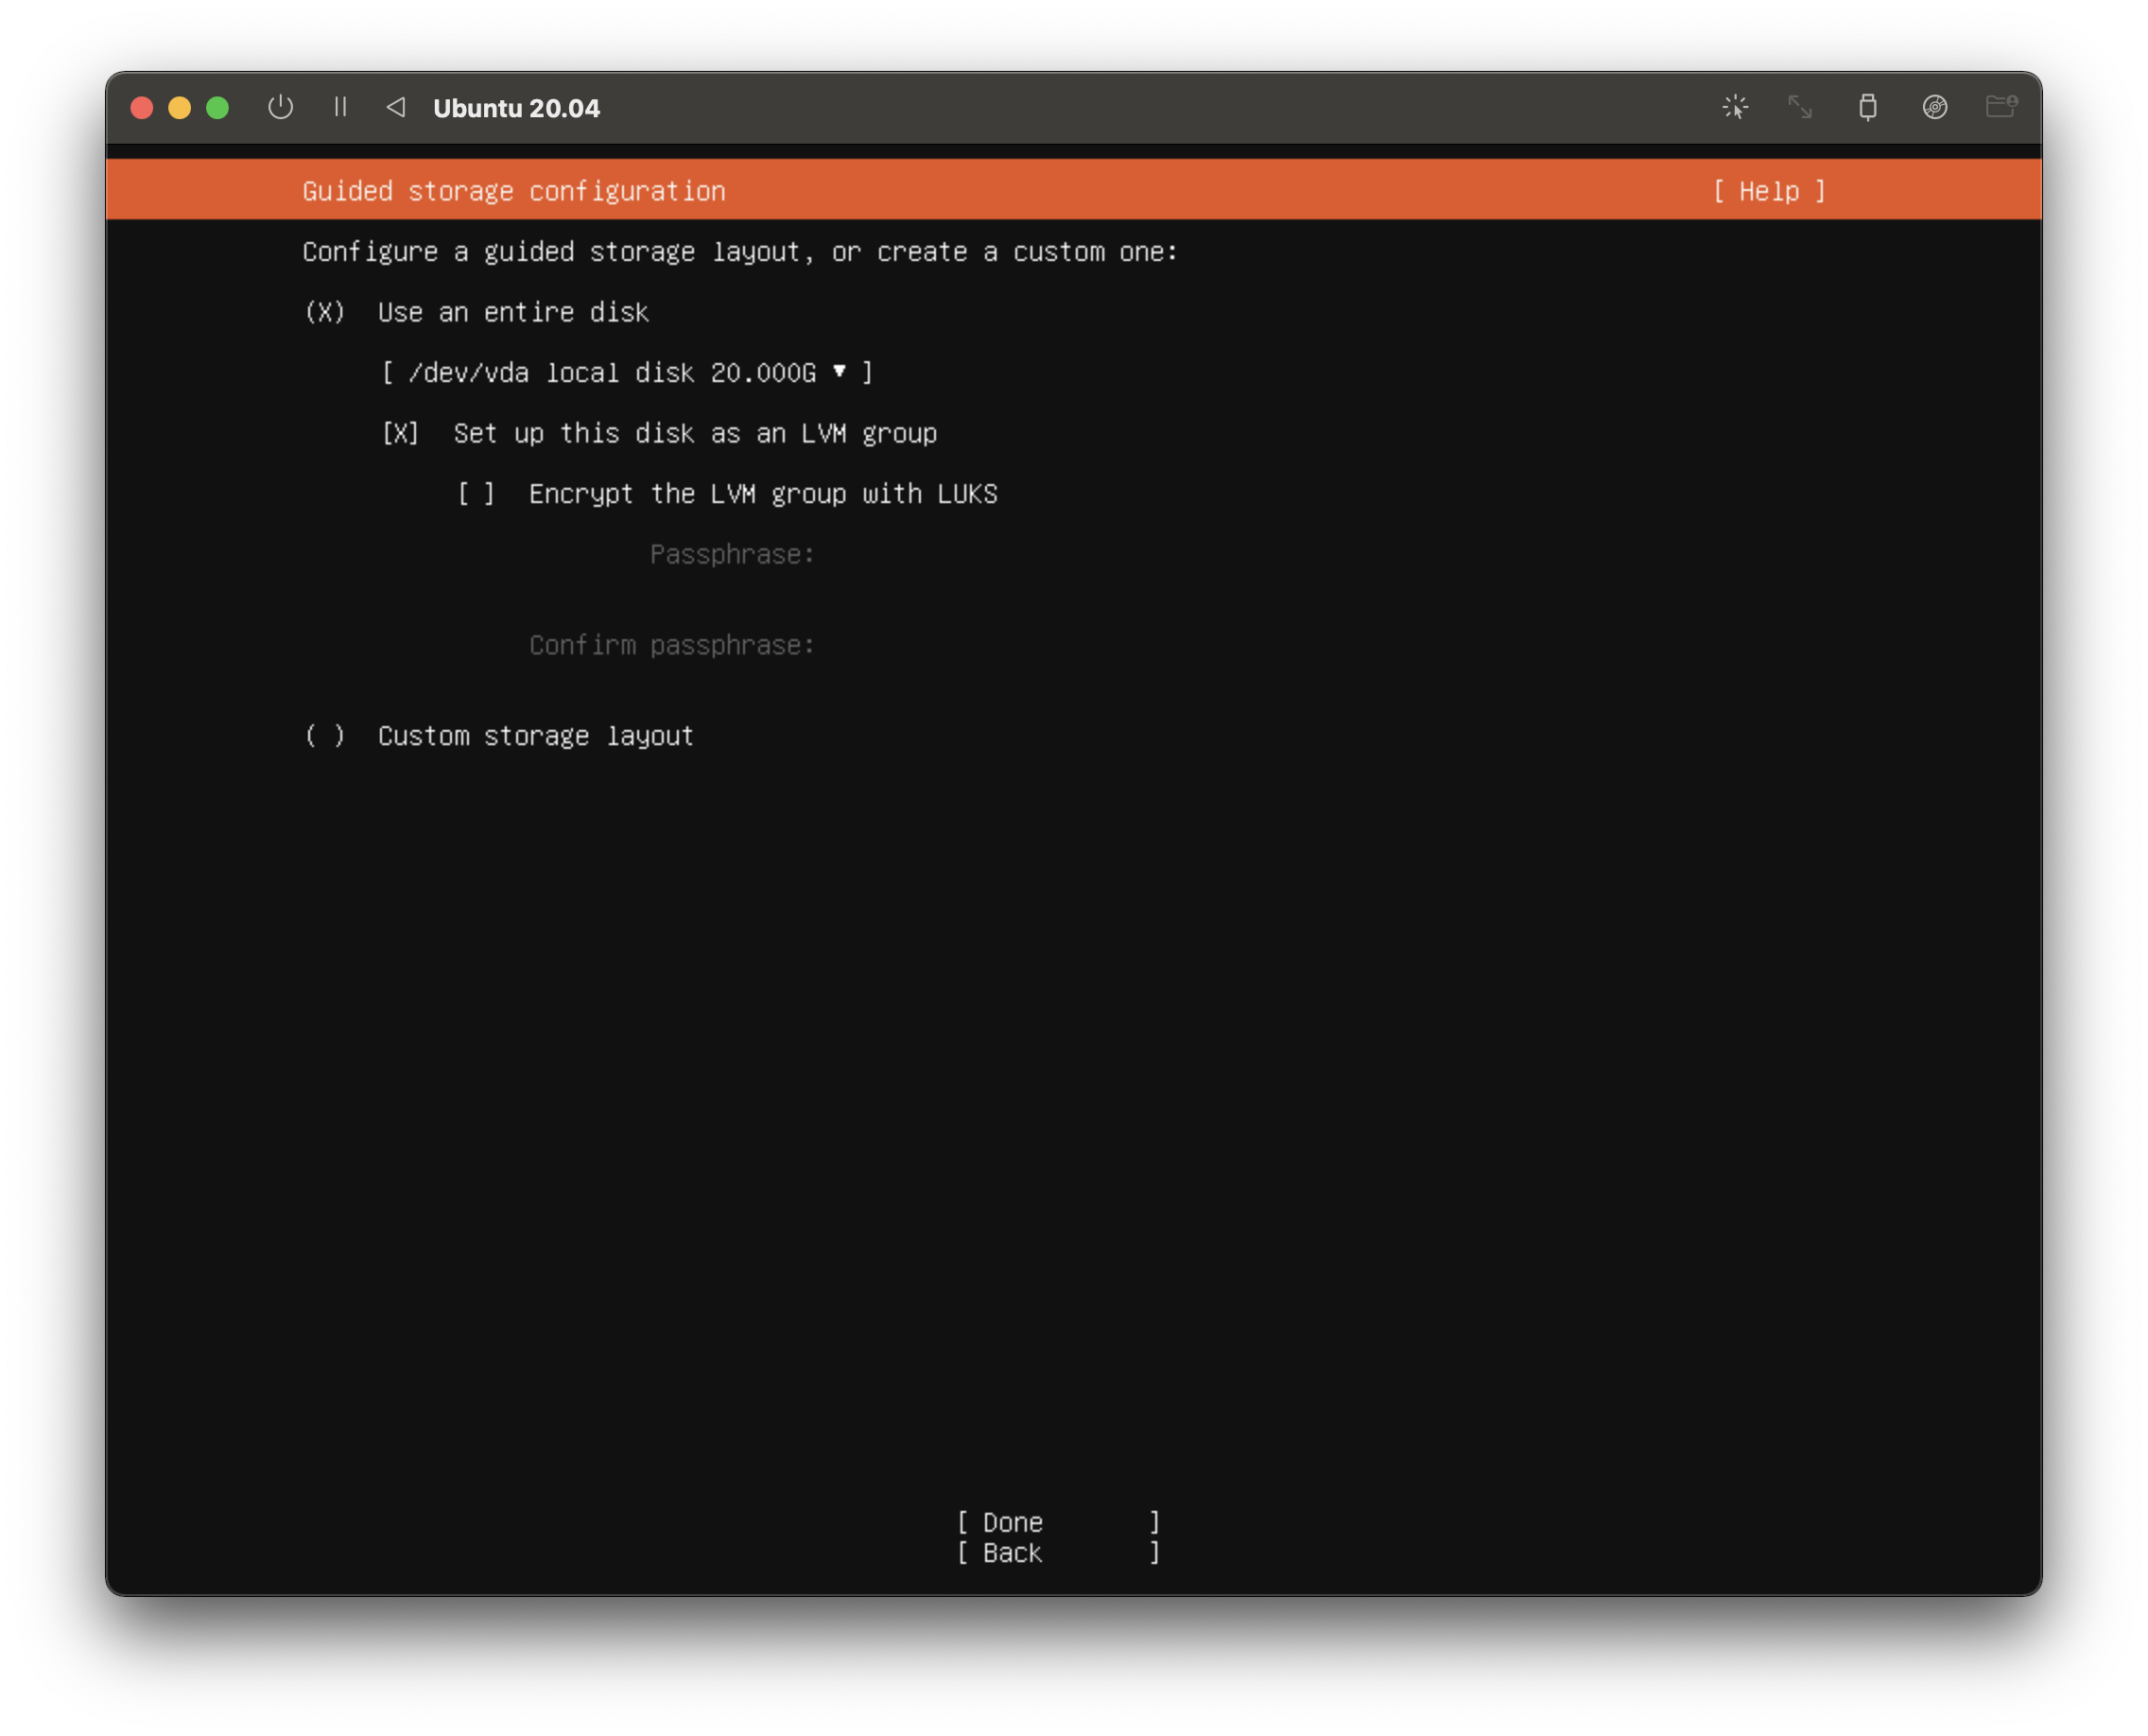Open the shared folder icon

click(2000, 107)
